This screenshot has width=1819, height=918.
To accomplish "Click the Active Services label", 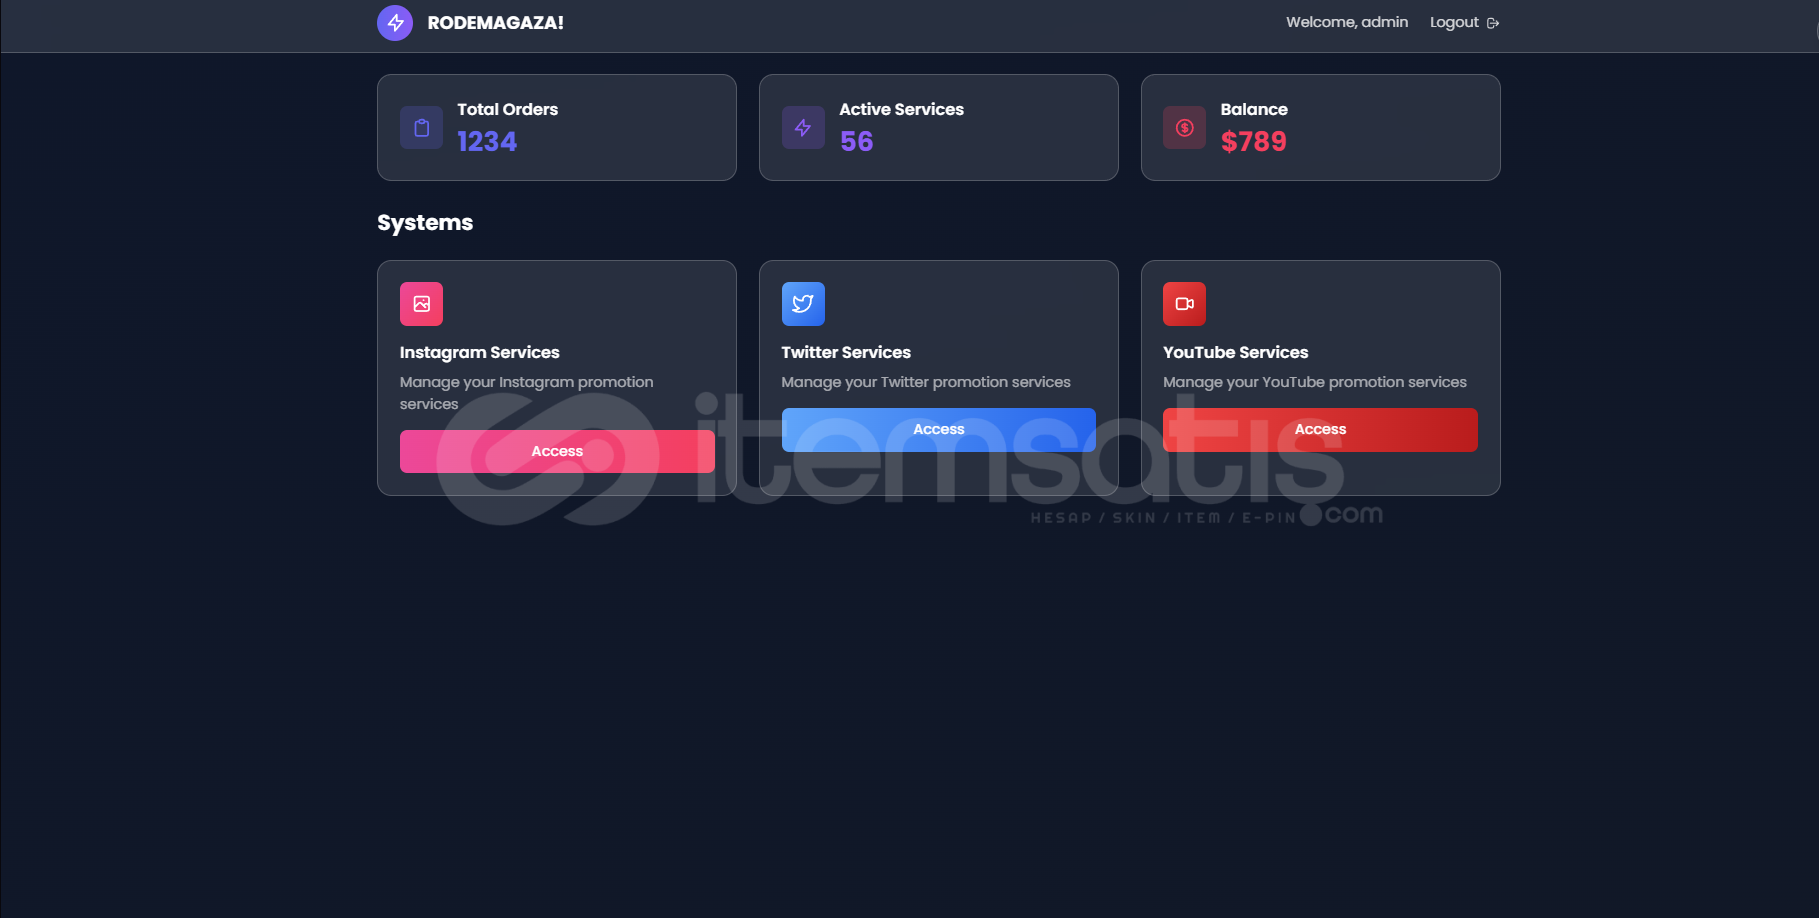I will pyautogui.click(x=902, y=109).
